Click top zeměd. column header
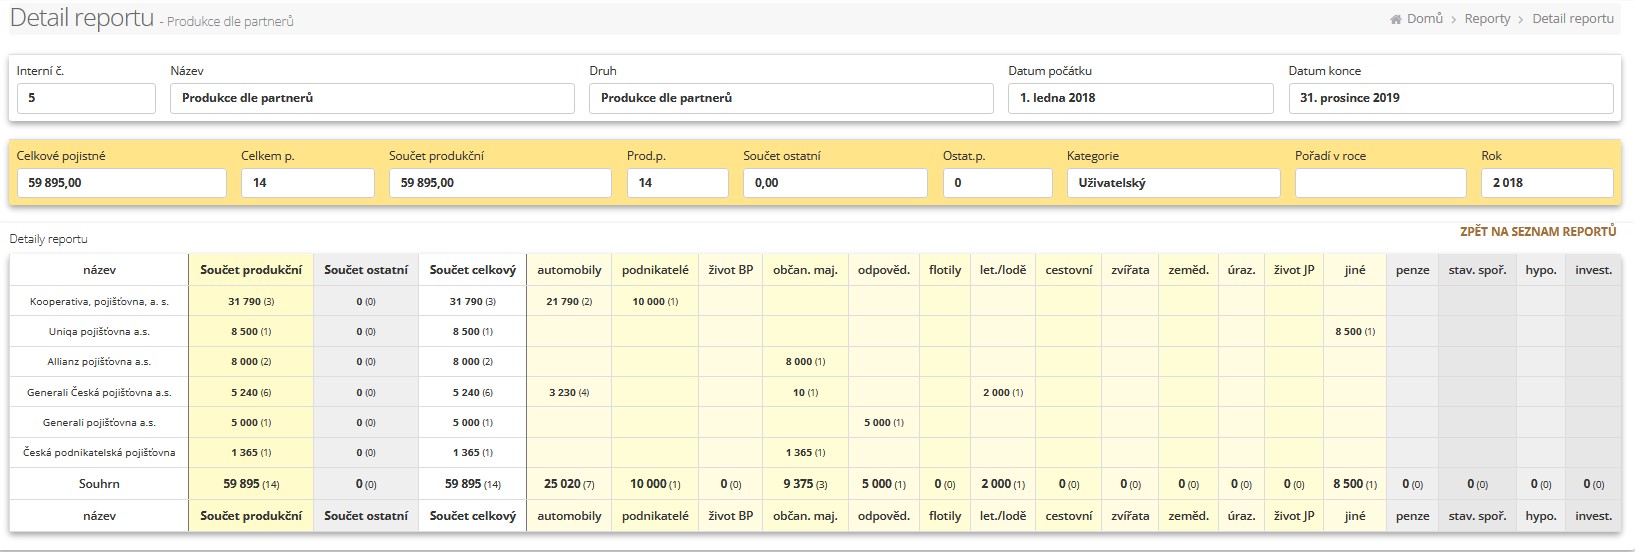This screenshot has height=552, width=1635. tap(1188, 270)
